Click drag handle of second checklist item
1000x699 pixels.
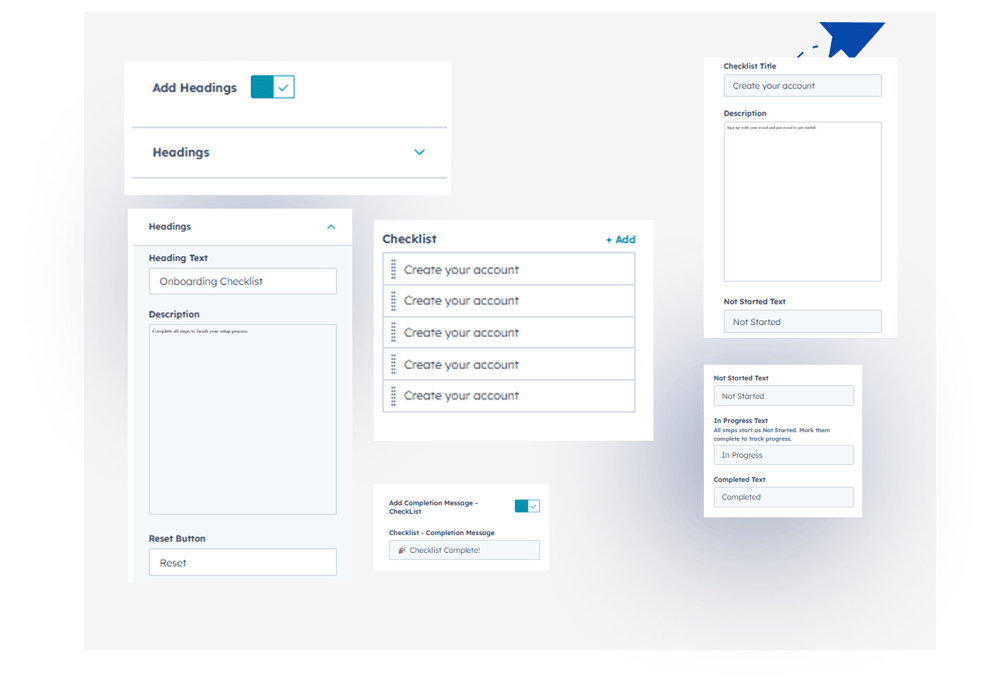394,301
